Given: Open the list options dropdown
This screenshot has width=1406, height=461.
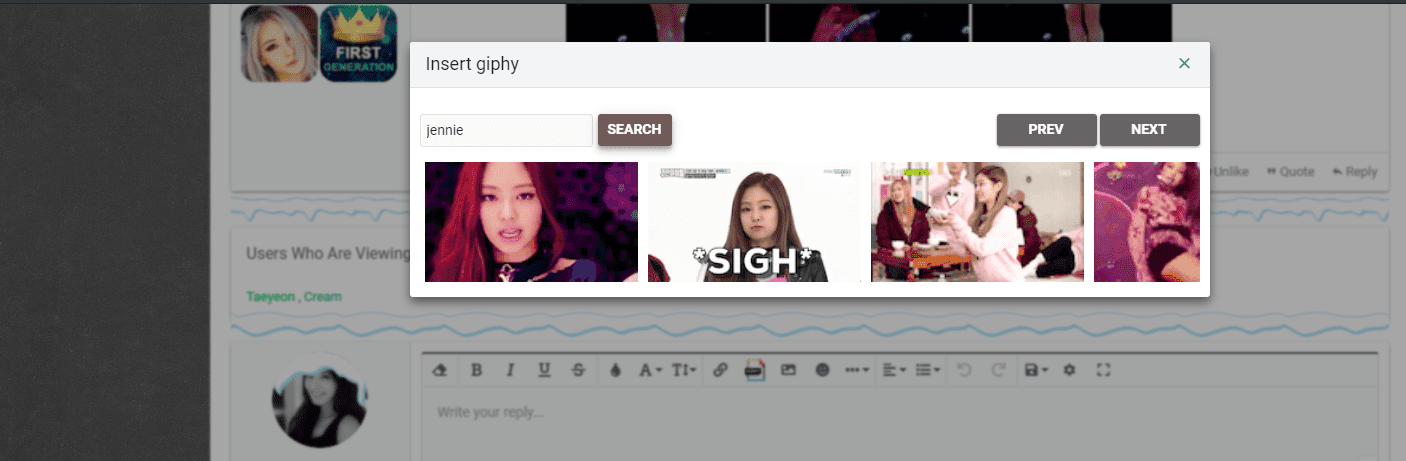Looking at the screenshot, I should 929,370.
